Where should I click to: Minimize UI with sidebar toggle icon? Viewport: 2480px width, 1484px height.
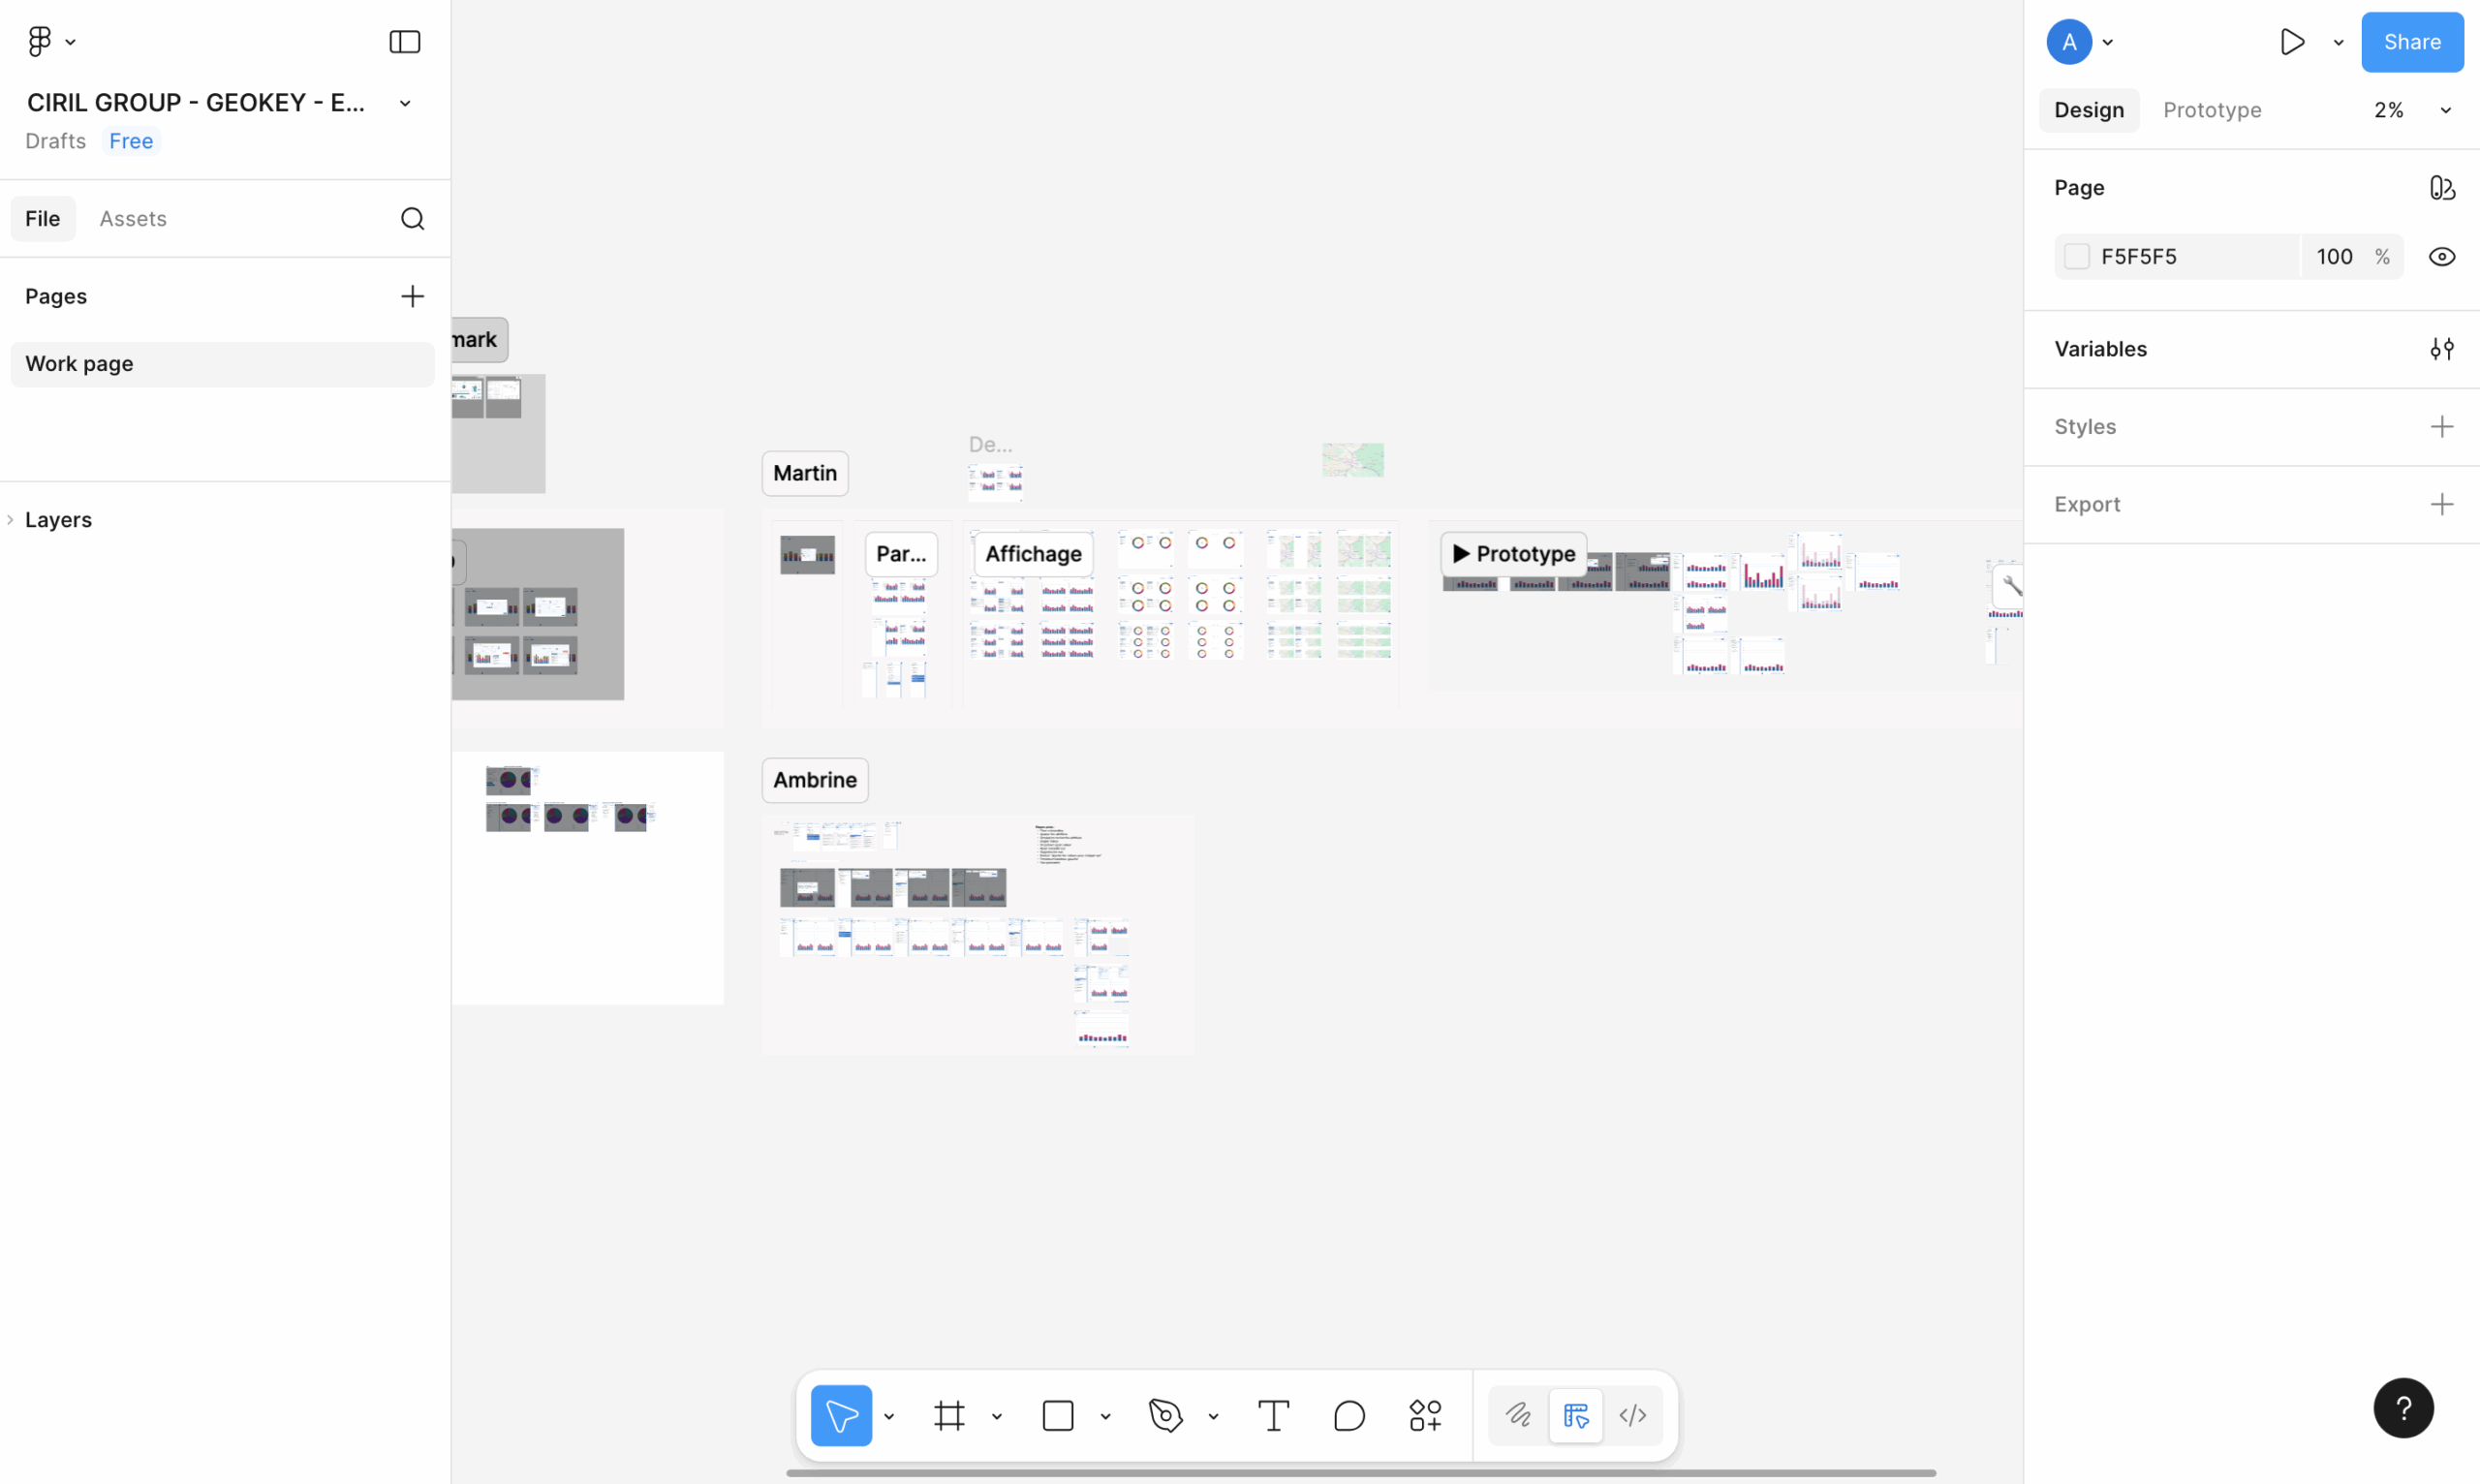pos(404,42)
